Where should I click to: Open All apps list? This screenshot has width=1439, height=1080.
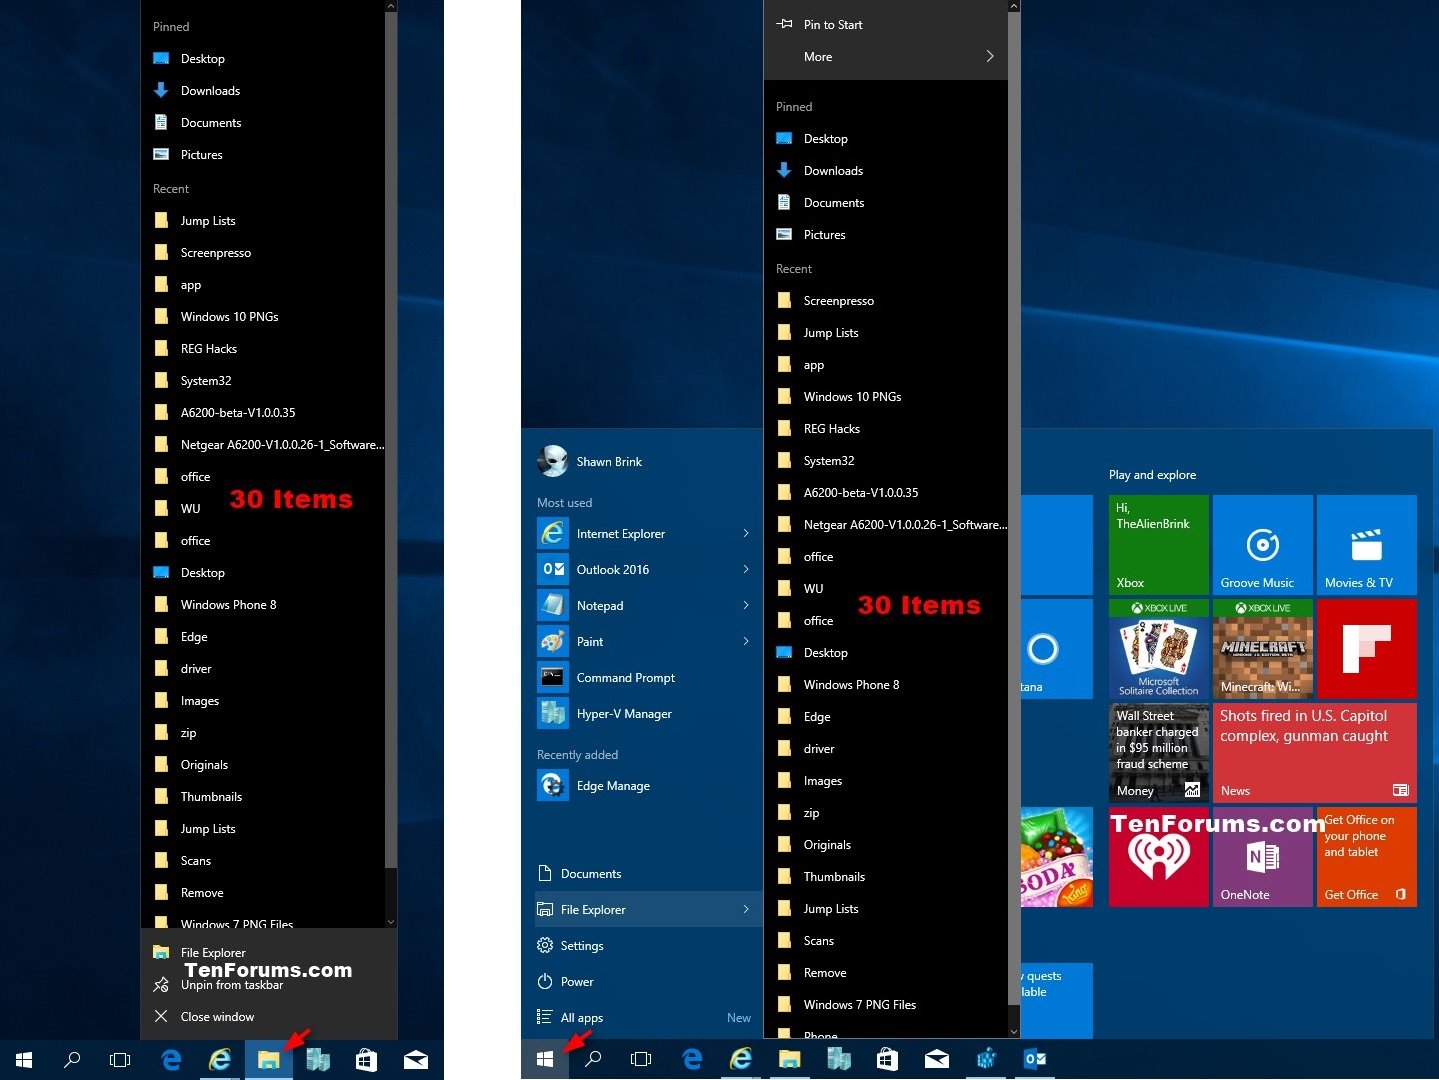point(648,1018)
